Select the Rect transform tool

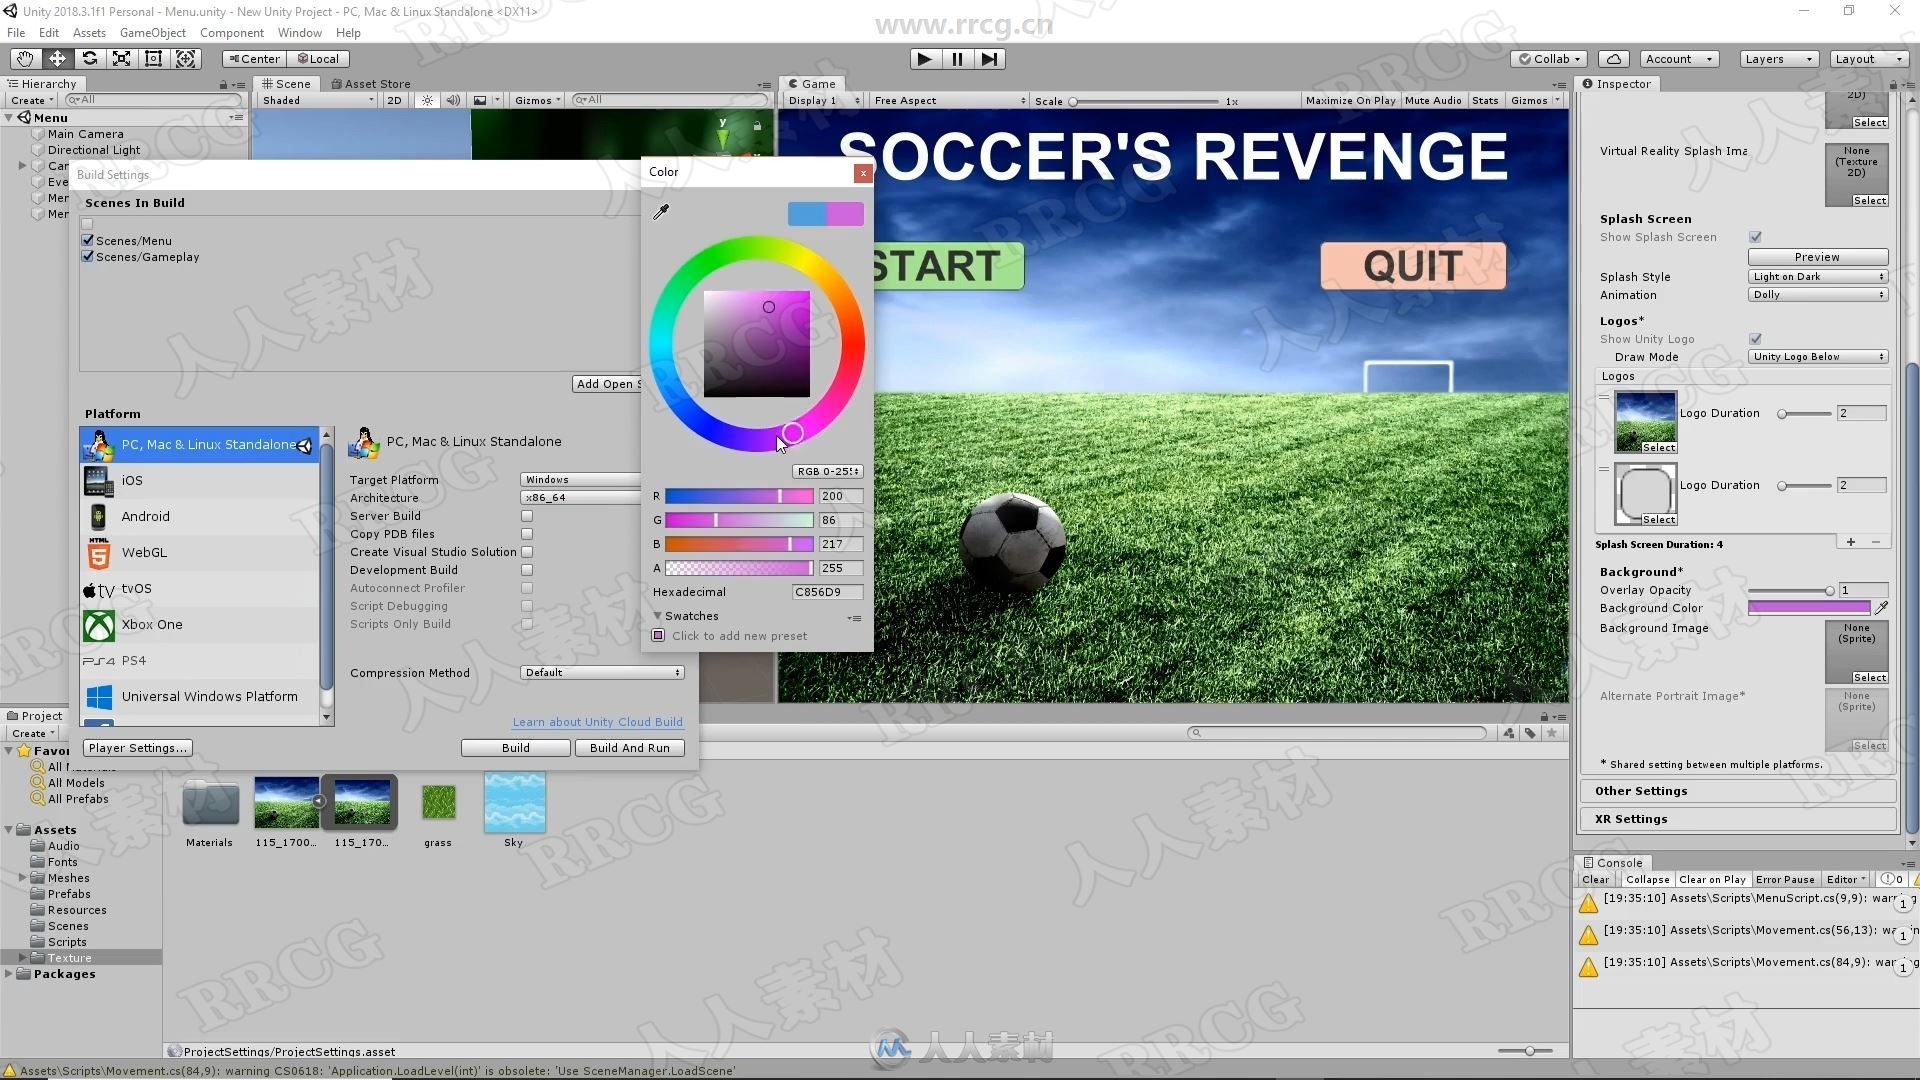[x=153, y=59]
